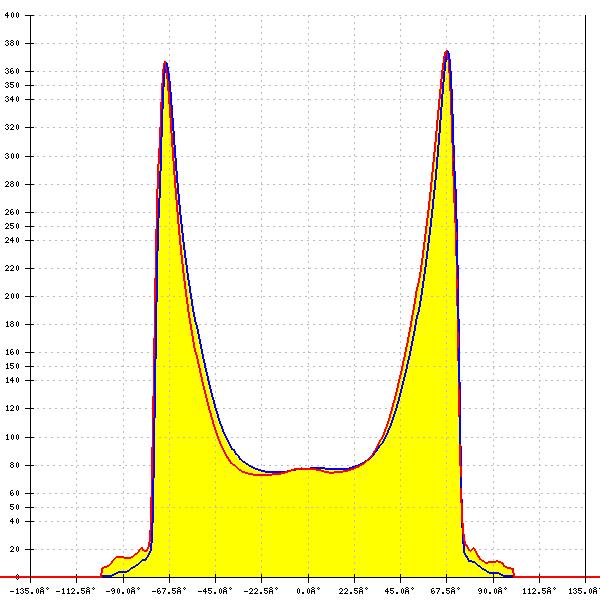This screenshot has width=600, height=600.
Task: Click the exact 20 vertical axis label
Action: click(x=15, y=549)
